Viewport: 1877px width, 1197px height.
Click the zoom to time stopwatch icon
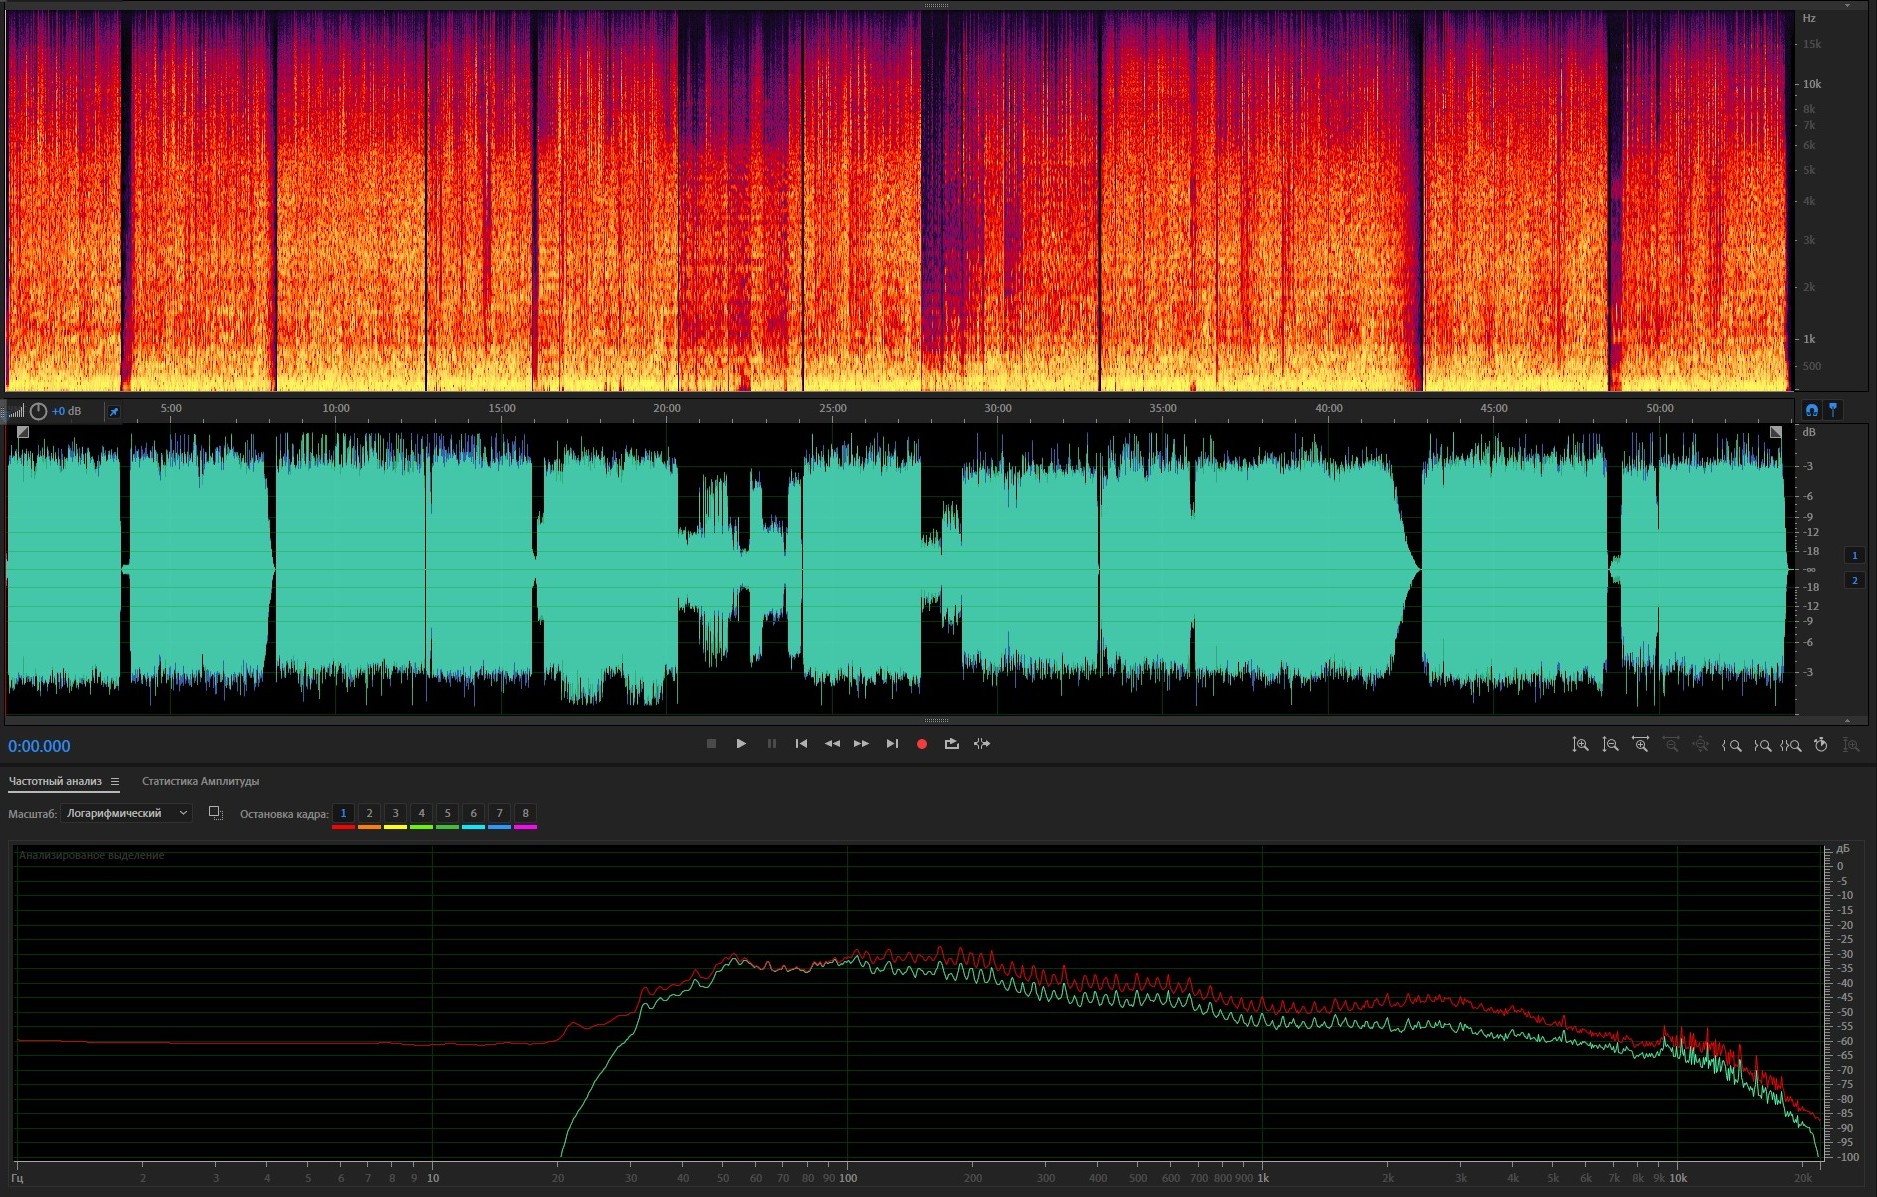tap(1821, 745)
